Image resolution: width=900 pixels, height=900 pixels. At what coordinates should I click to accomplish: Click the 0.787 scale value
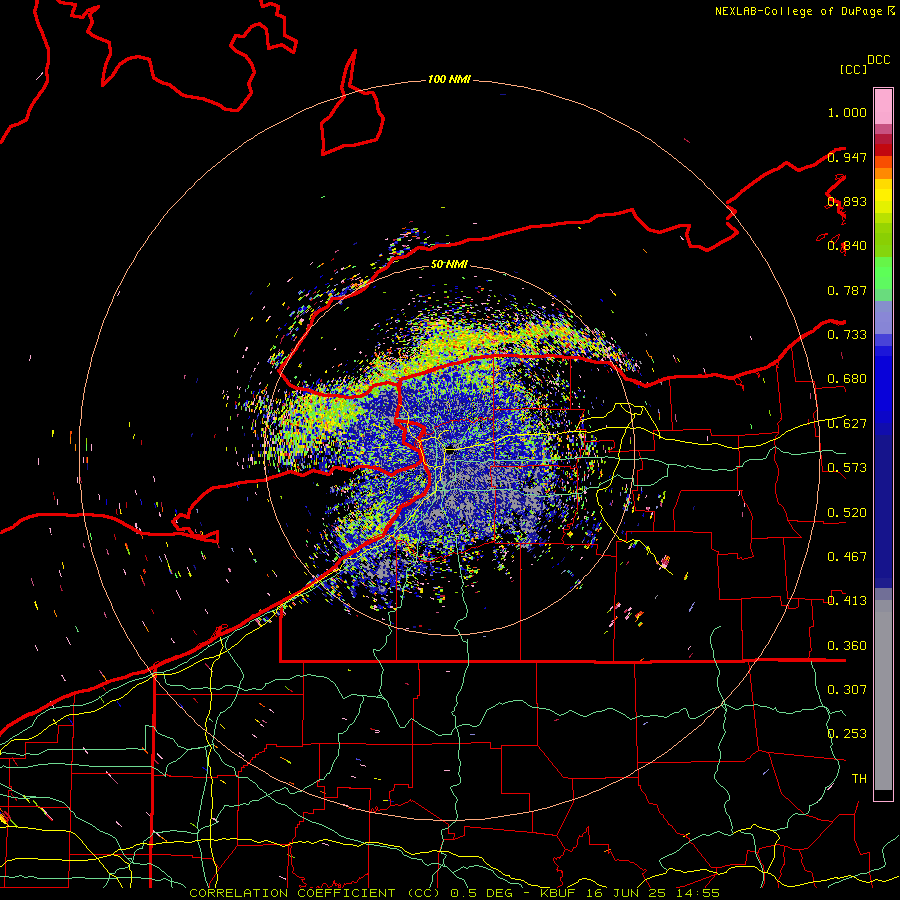coord(847,290)
